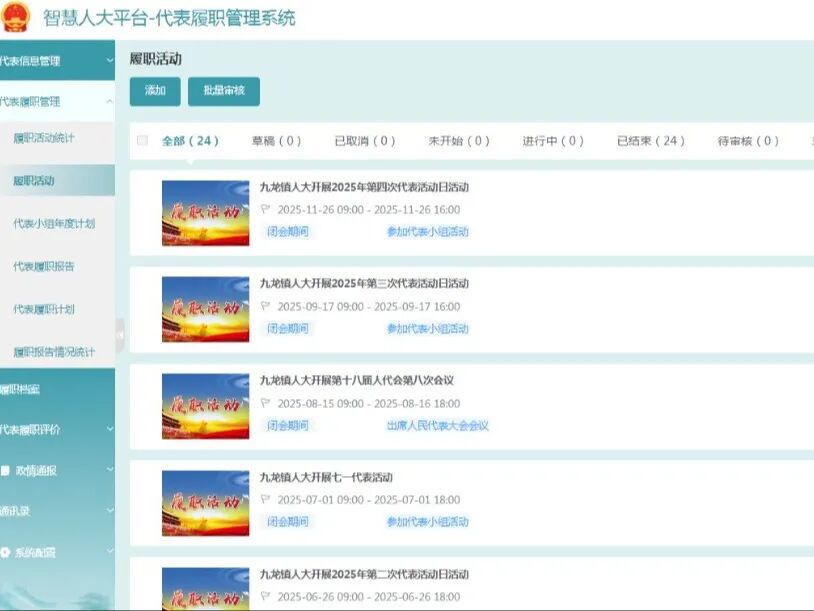Click flag icon of 第三次代表活动日 entry
Viewport: 814px width, 611px height.
pyautogui.click(x=266, y=306)
